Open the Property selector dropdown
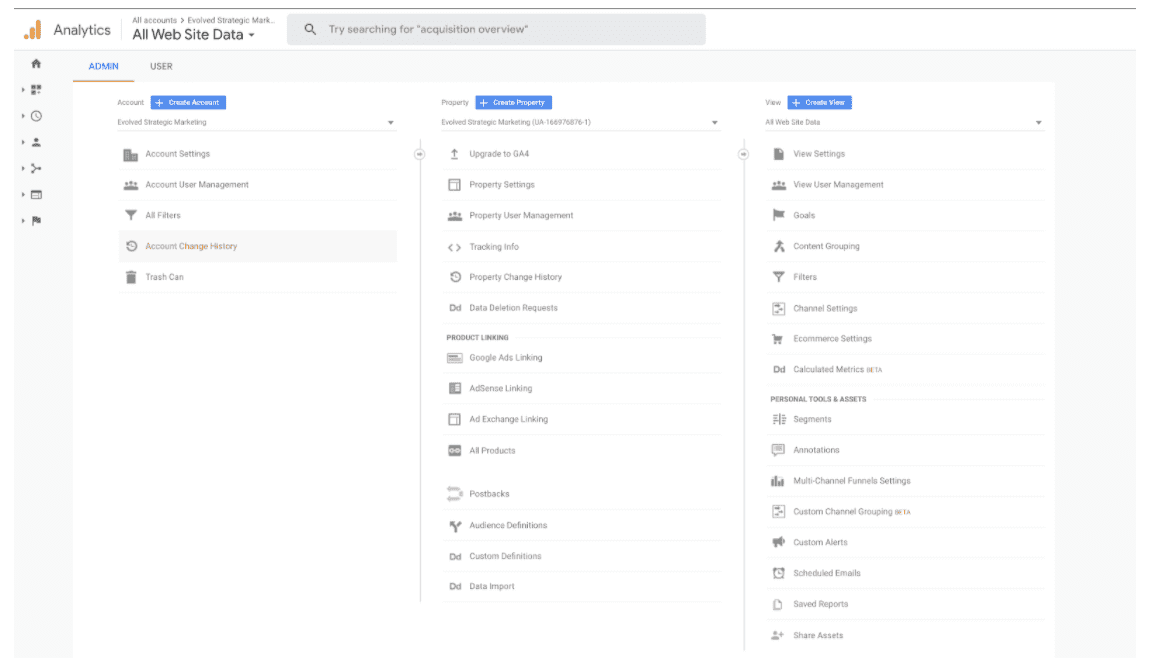The image size is (1154, 670). point(580,123)
